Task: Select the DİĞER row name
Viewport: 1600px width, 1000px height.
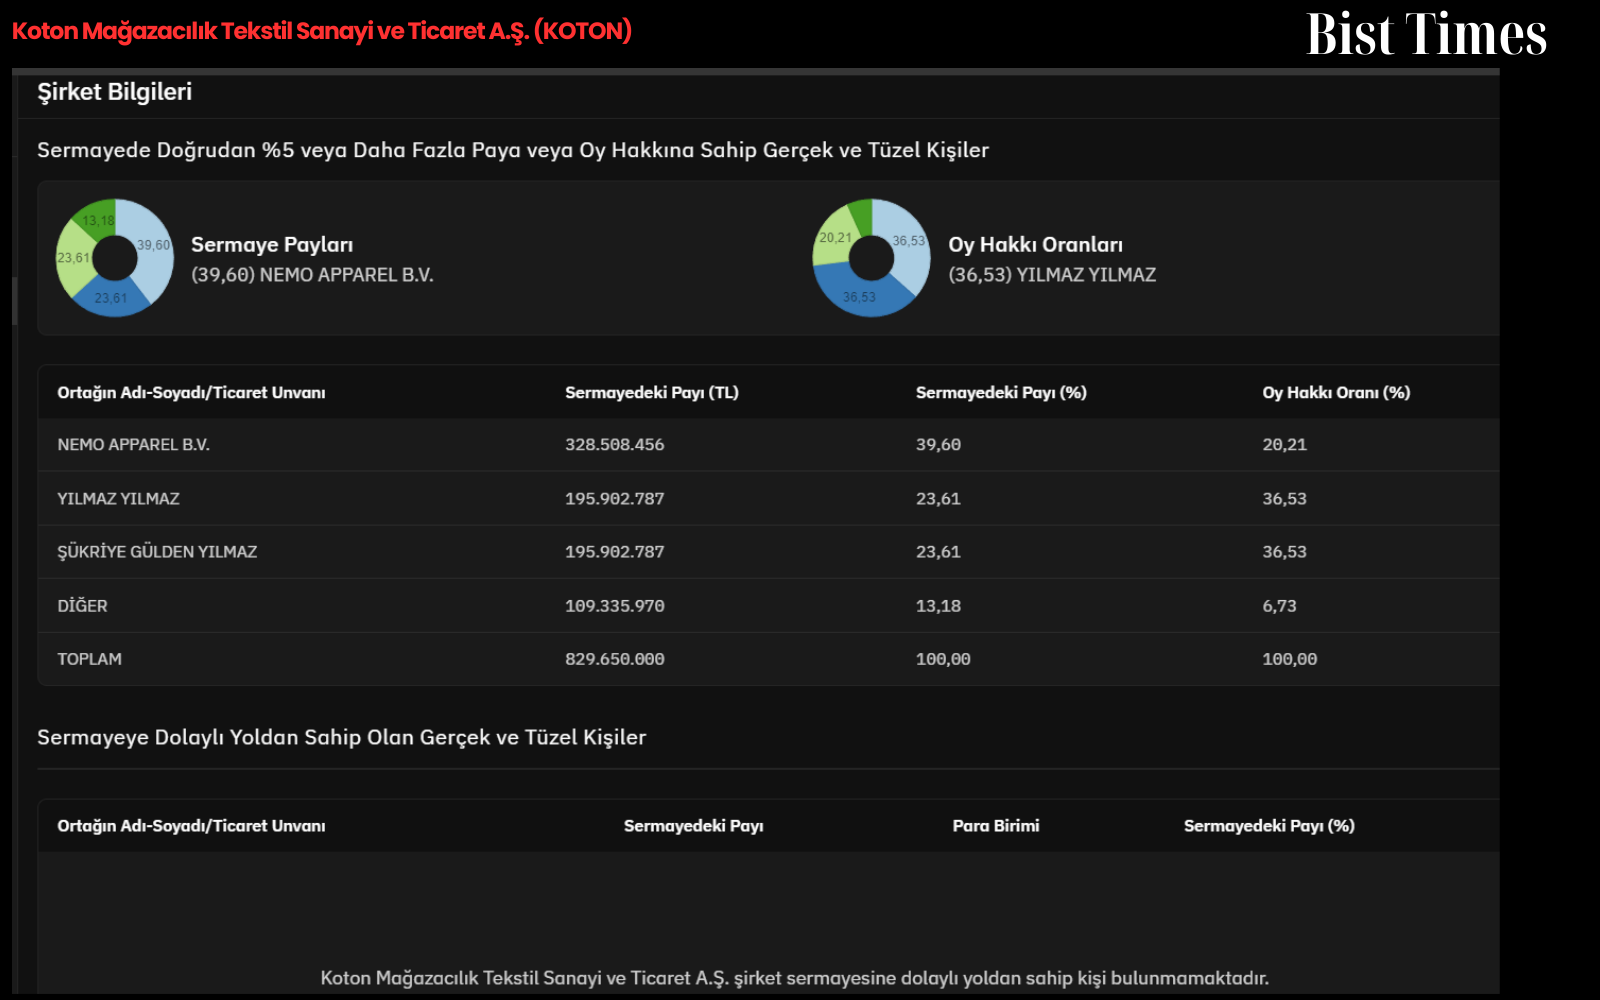Action: coord(82,606)
